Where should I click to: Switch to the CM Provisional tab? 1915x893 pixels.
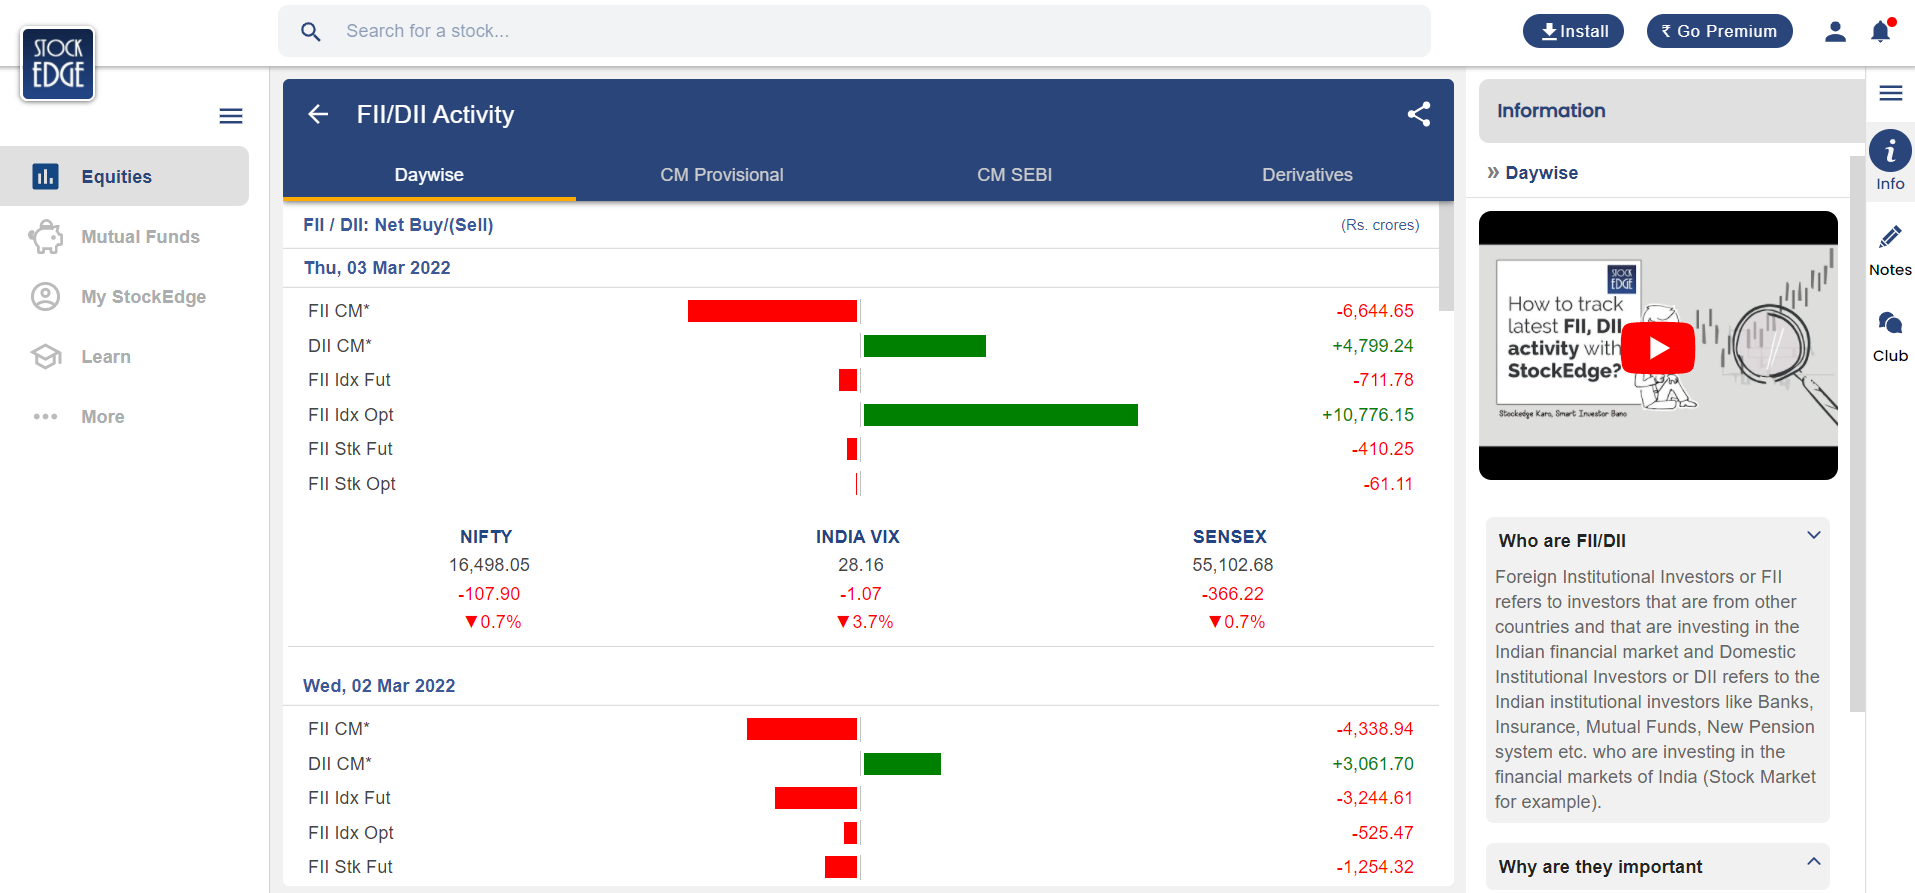(721, 175)
